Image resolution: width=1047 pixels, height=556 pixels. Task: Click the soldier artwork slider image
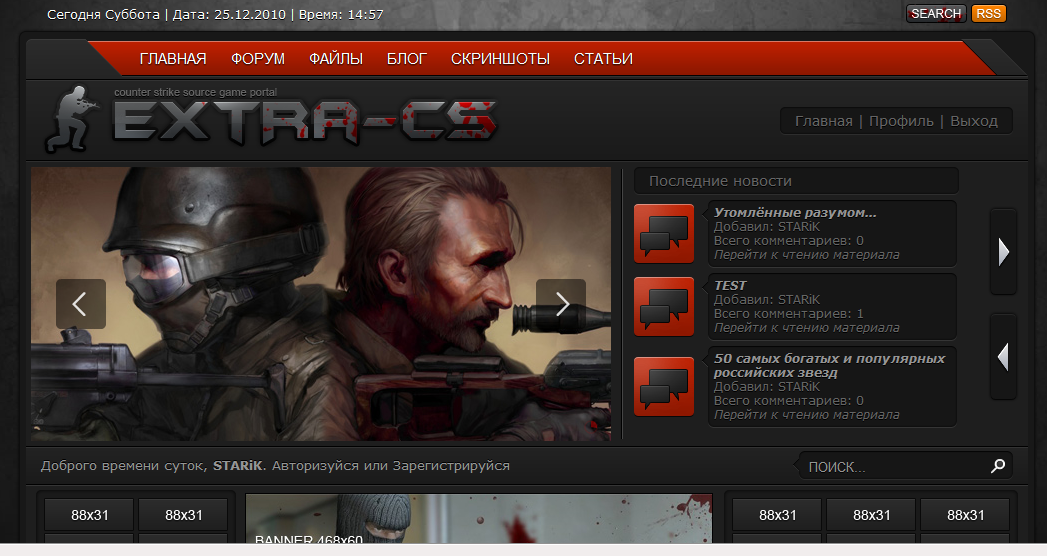[x=321, y=304]
